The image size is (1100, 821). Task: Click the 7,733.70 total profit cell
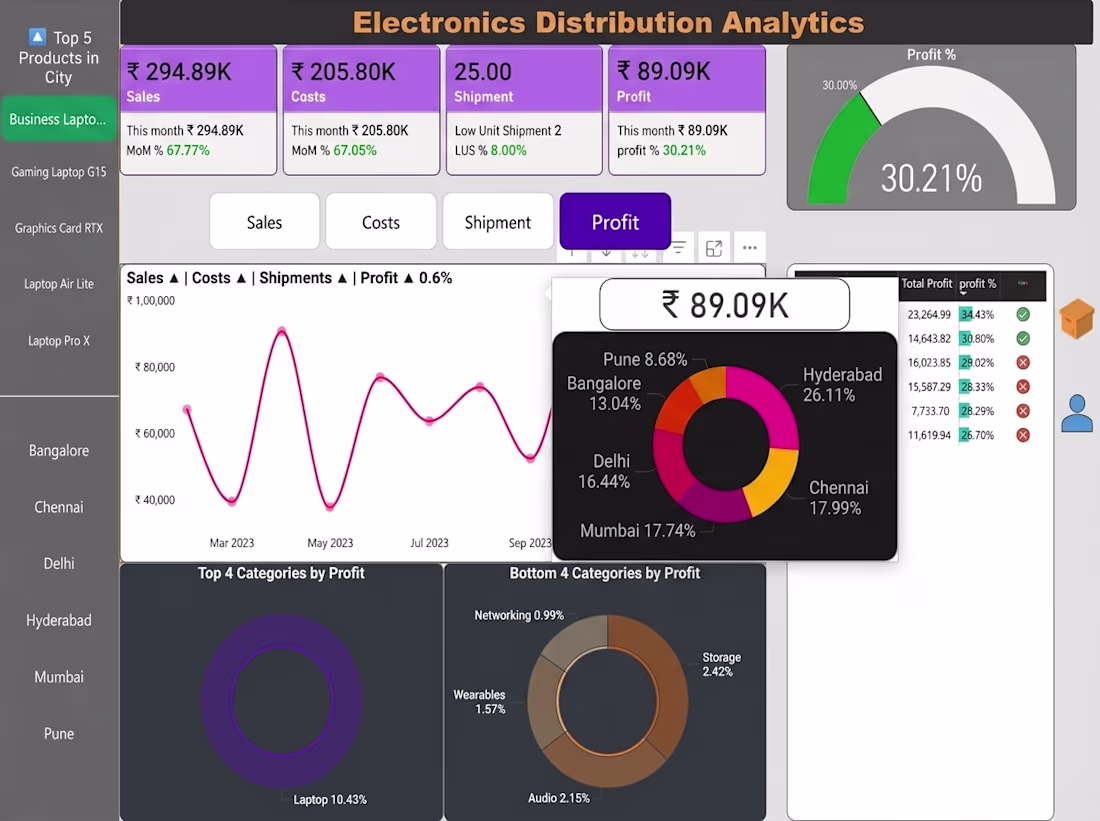(x=930, y=410)
